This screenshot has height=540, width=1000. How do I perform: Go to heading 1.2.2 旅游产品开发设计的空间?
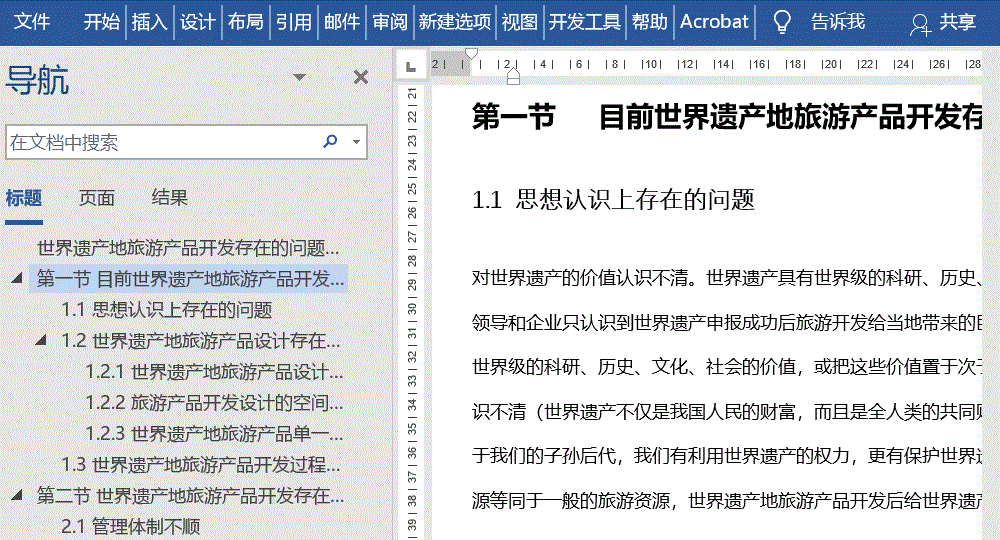[214, 402]
